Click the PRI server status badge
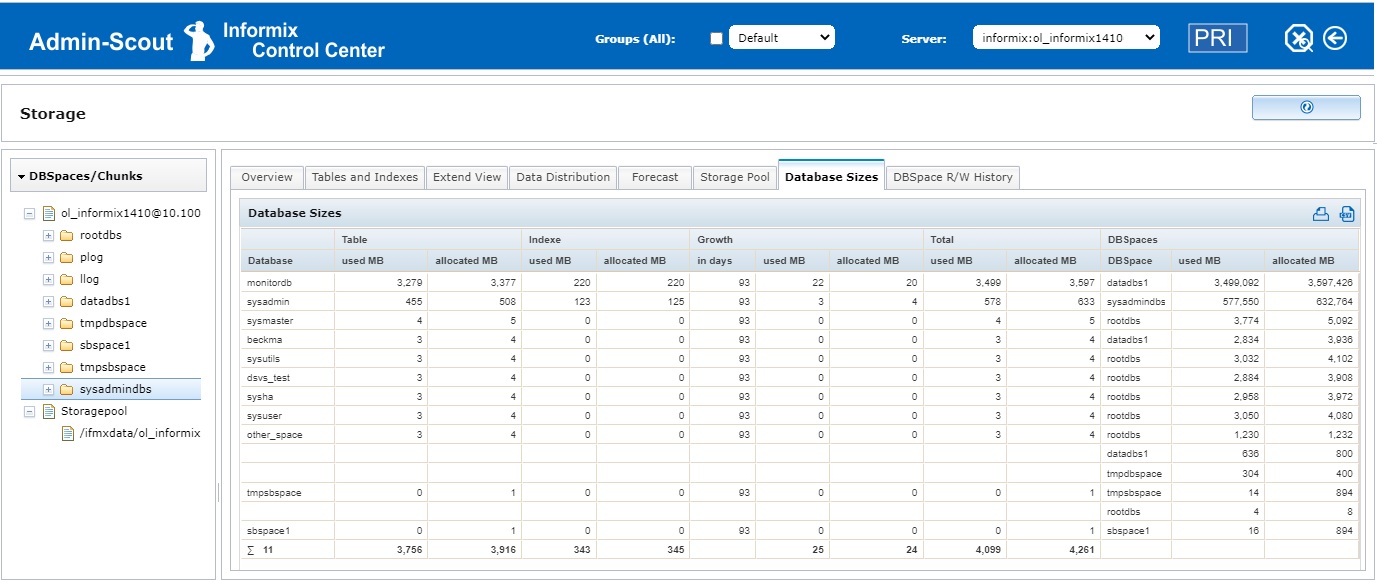Image resolution: width=1377 pixels, height=583 pixels. click(1218, 38)
